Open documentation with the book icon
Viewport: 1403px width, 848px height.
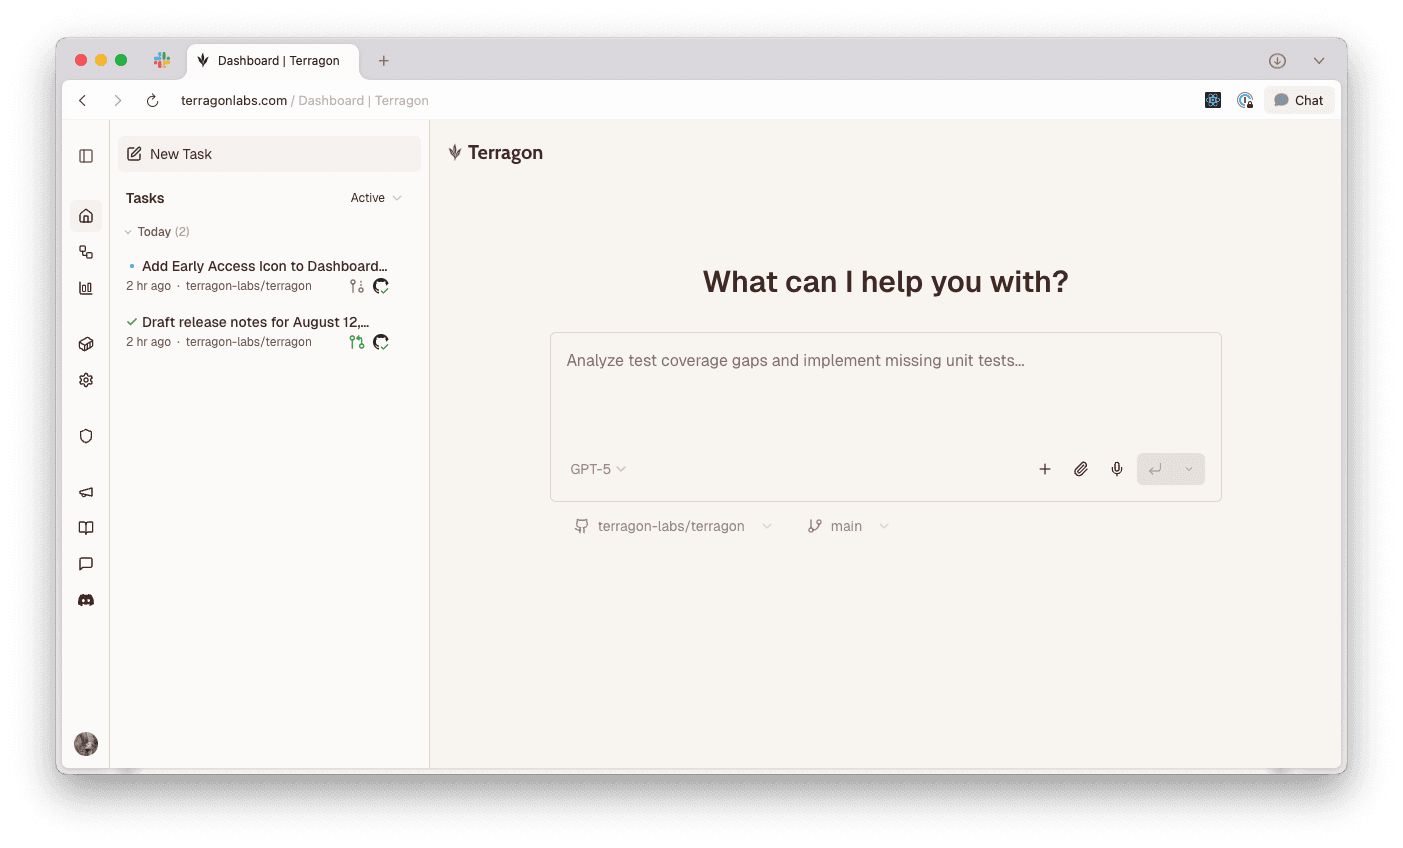click(86, 527)
